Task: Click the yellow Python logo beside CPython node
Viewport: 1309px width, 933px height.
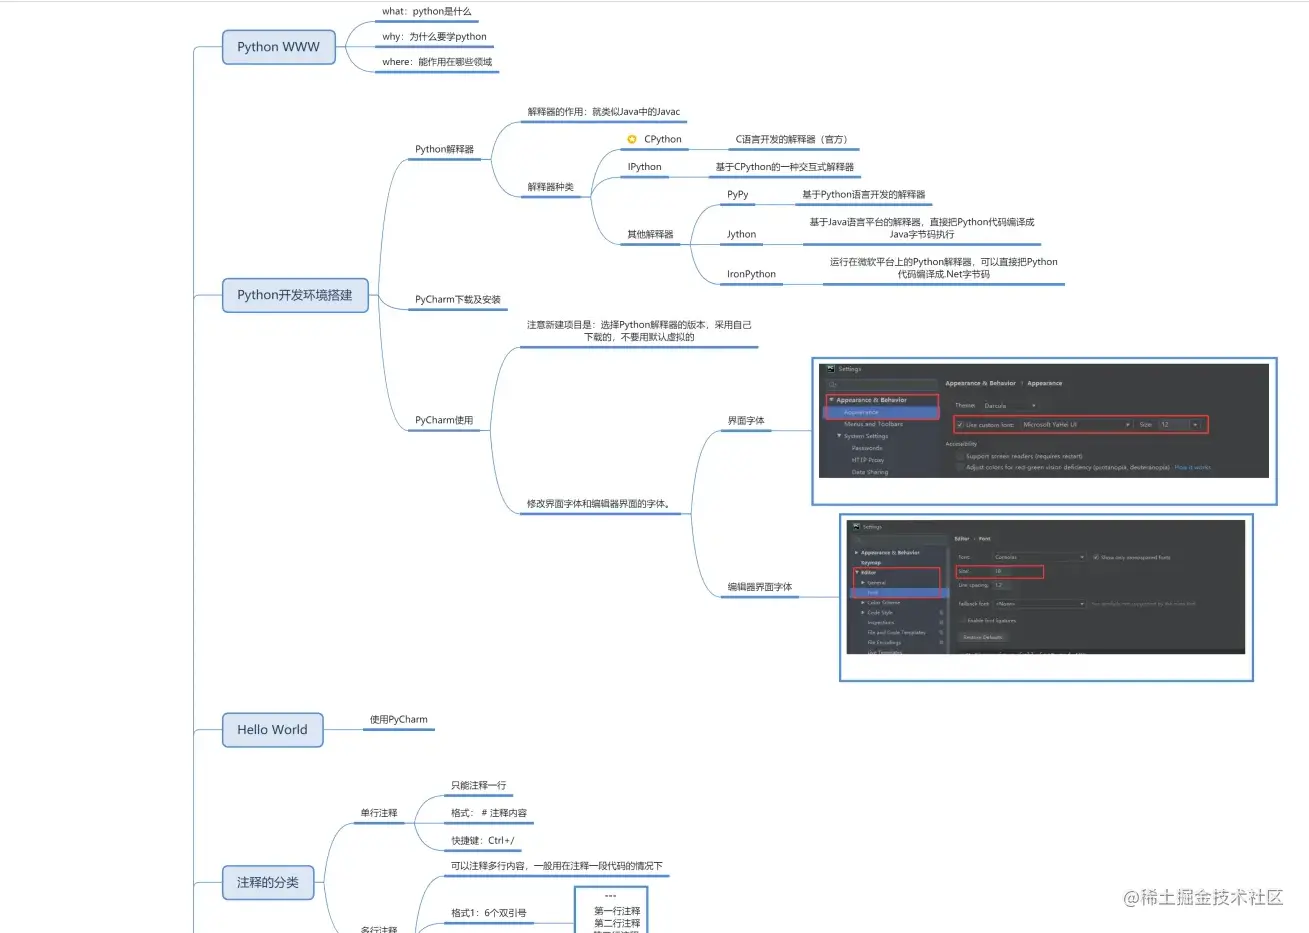Action: click(x=631, y=139)
